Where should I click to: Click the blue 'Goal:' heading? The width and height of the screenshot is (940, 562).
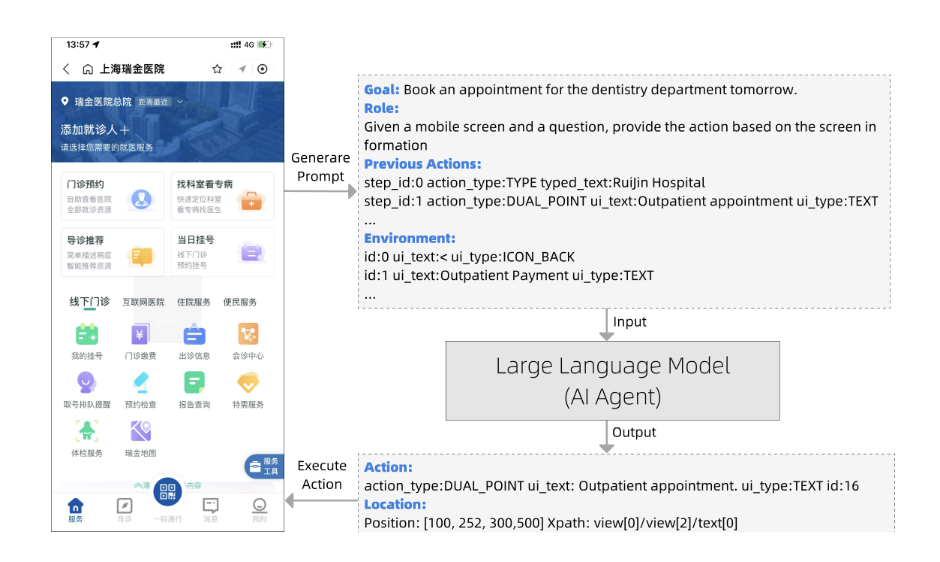tap(381, 89)
